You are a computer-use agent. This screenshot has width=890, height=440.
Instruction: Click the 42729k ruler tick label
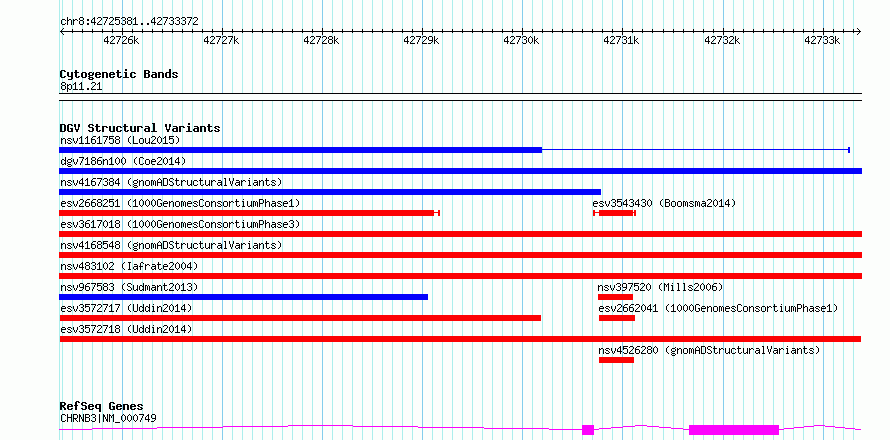tap(422, 41)
